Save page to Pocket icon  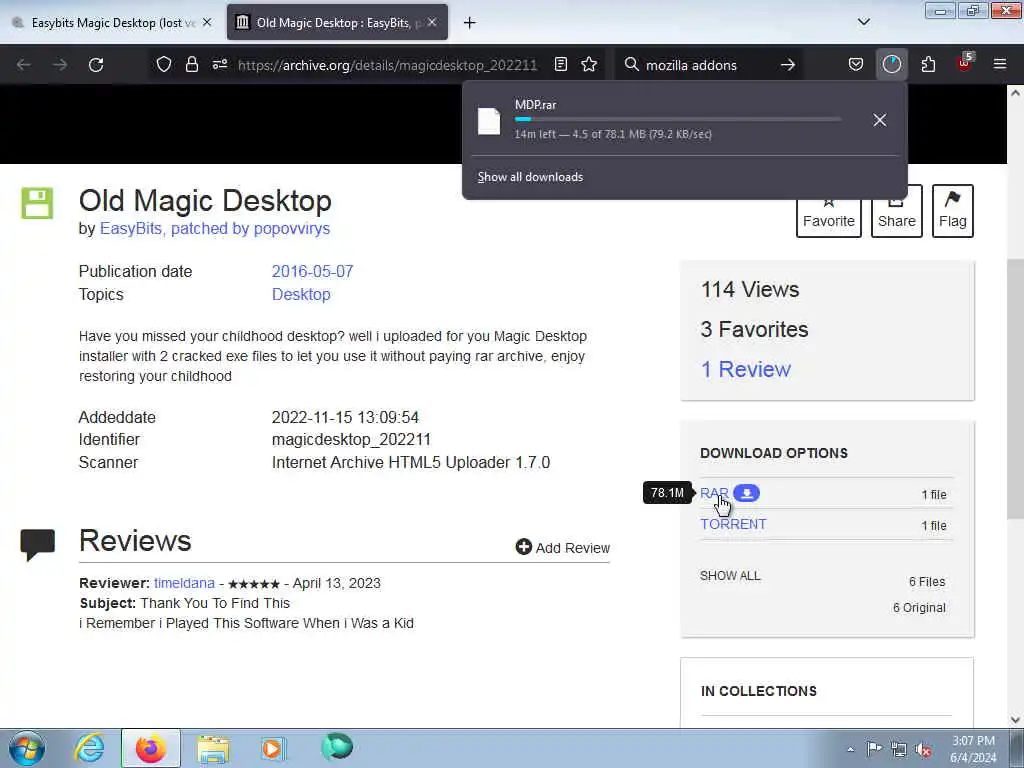(x=856, y=64)
